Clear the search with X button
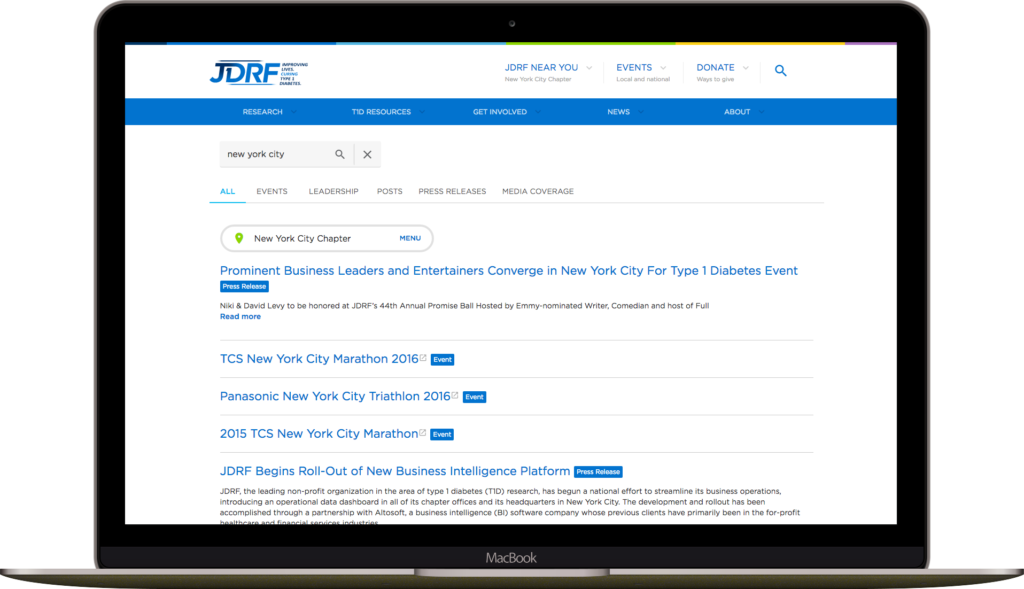This screenshot has width=1024, height=589. (367, 154)
